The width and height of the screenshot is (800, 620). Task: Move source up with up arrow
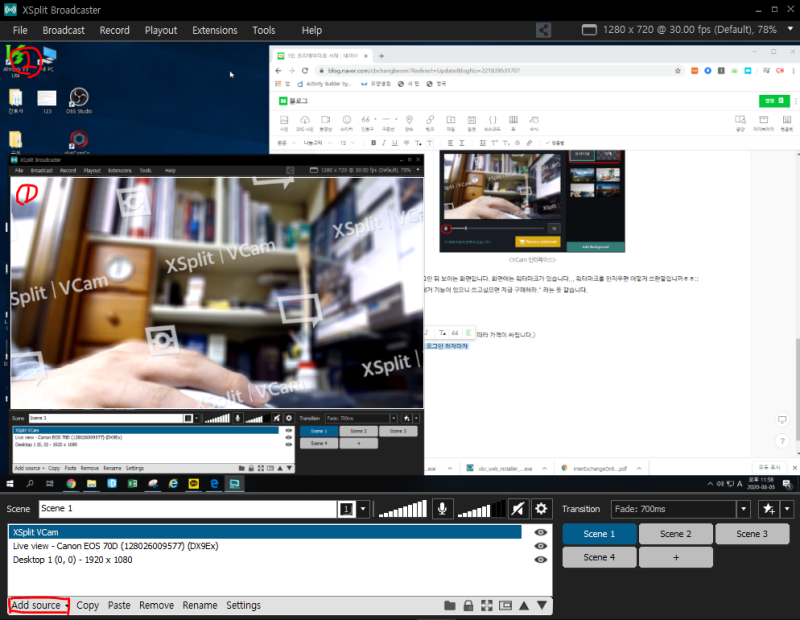(x=524, y=606)
